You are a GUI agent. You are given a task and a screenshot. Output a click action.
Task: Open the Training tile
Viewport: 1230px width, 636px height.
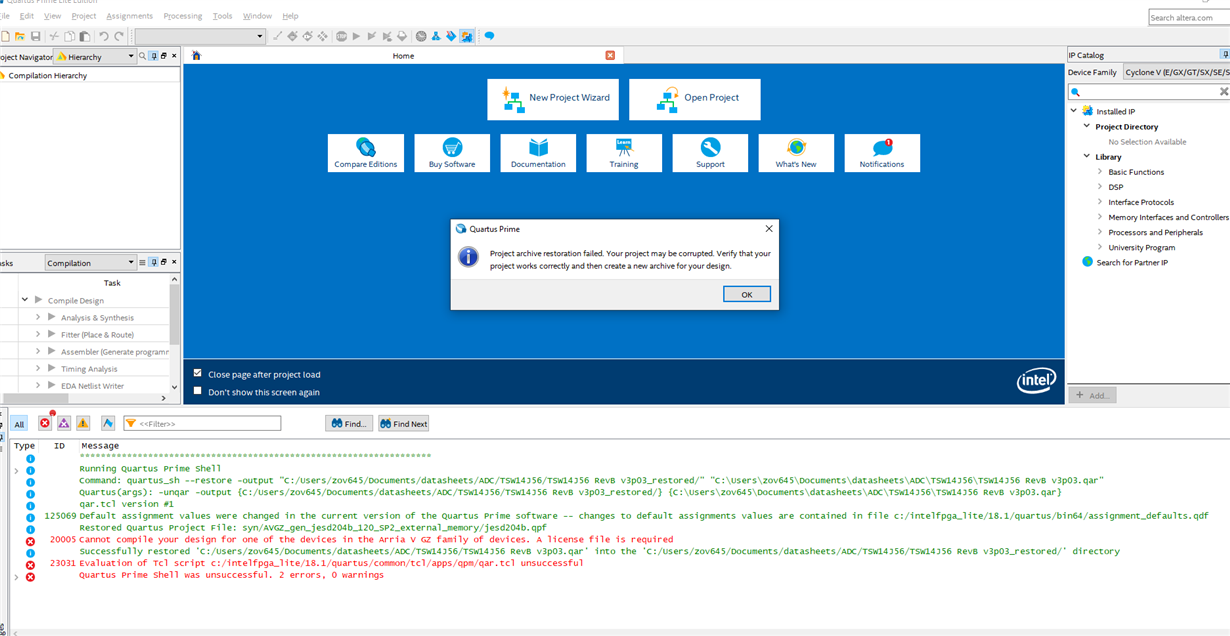tap(624, 153)
